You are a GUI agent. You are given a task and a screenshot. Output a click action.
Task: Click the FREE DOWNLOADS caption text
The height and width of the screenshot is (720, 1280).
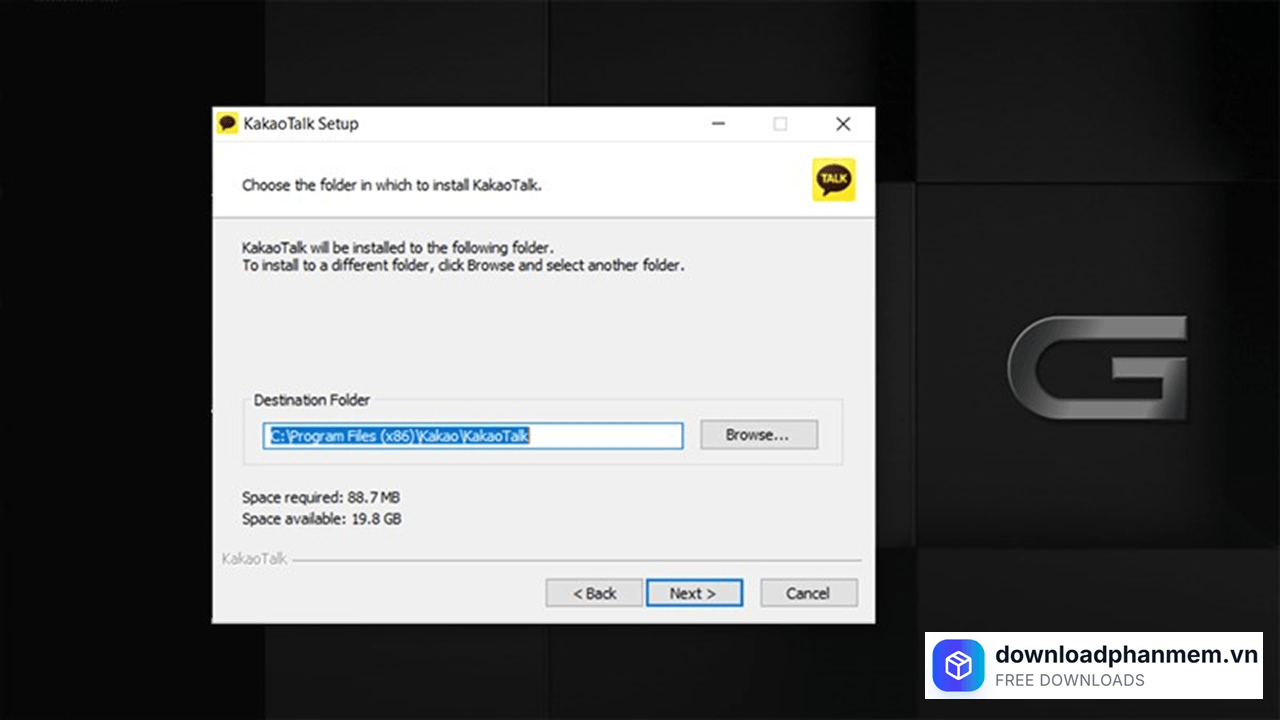pos(1069,681)
